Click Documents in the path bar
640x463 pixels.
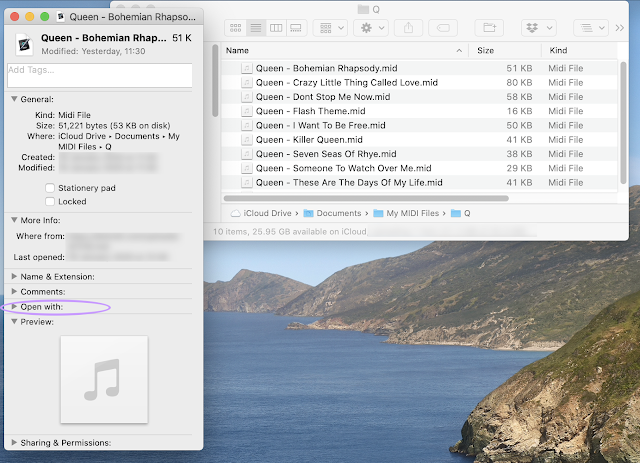(x=333, y=213)
